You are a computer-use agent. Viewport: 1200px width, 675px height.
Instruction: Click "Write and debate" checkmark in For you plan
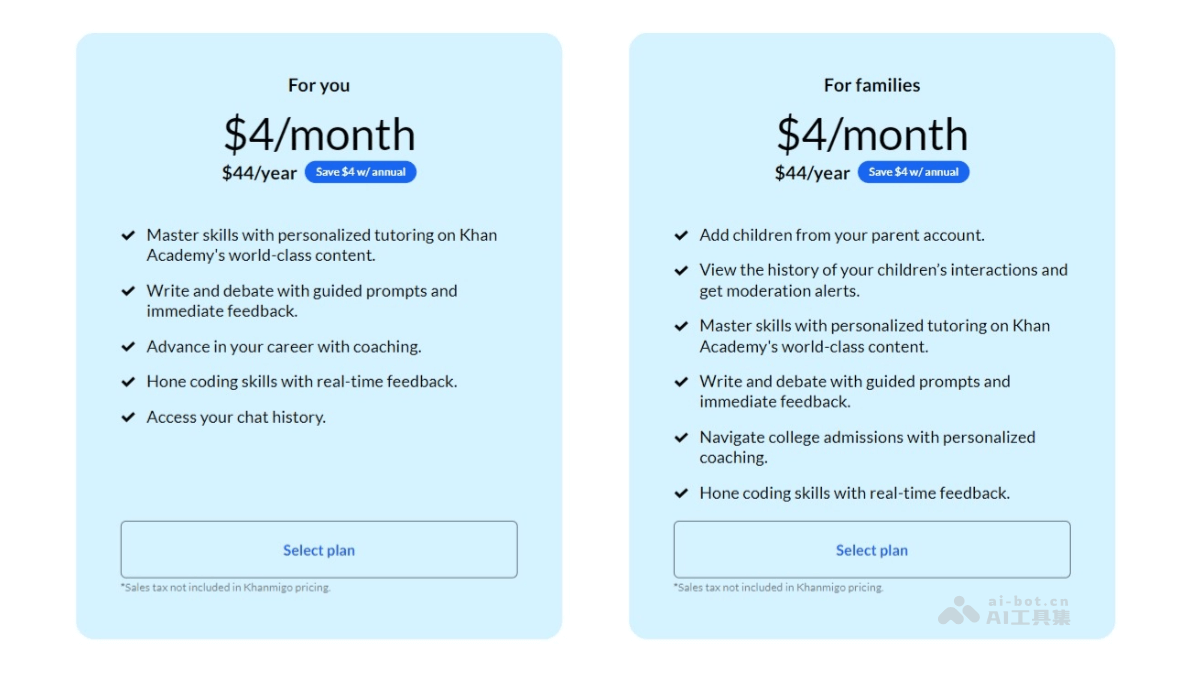128,291
